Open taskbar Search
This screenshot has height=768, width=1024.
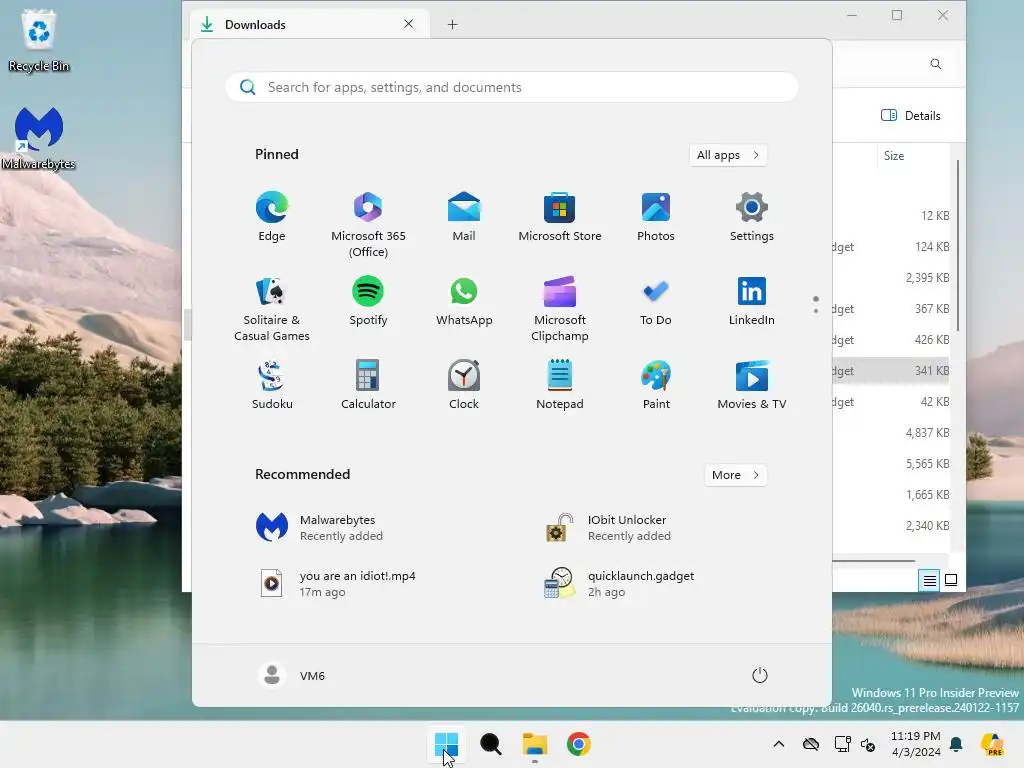tap(490, 744)
